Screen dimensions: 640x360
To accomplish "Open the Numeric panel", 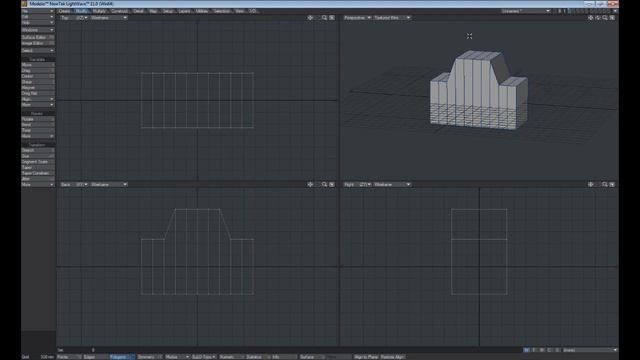I will (231, 357).
